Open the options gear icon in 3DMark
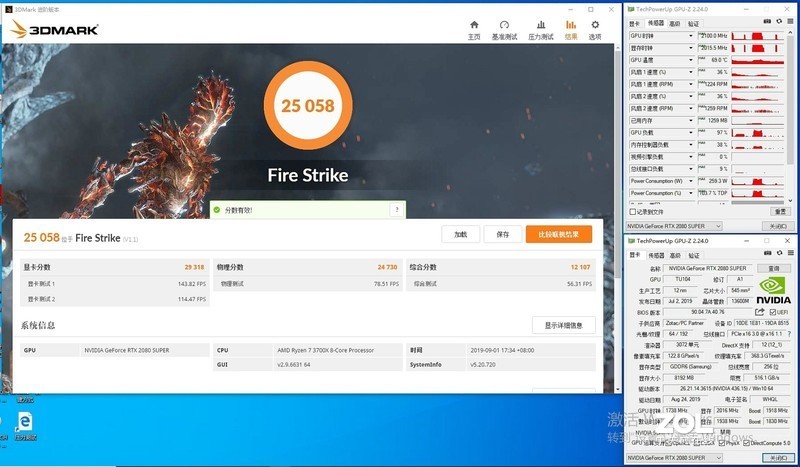The height and width of the screenshot is (467, 800). click(x=595, y=25)
